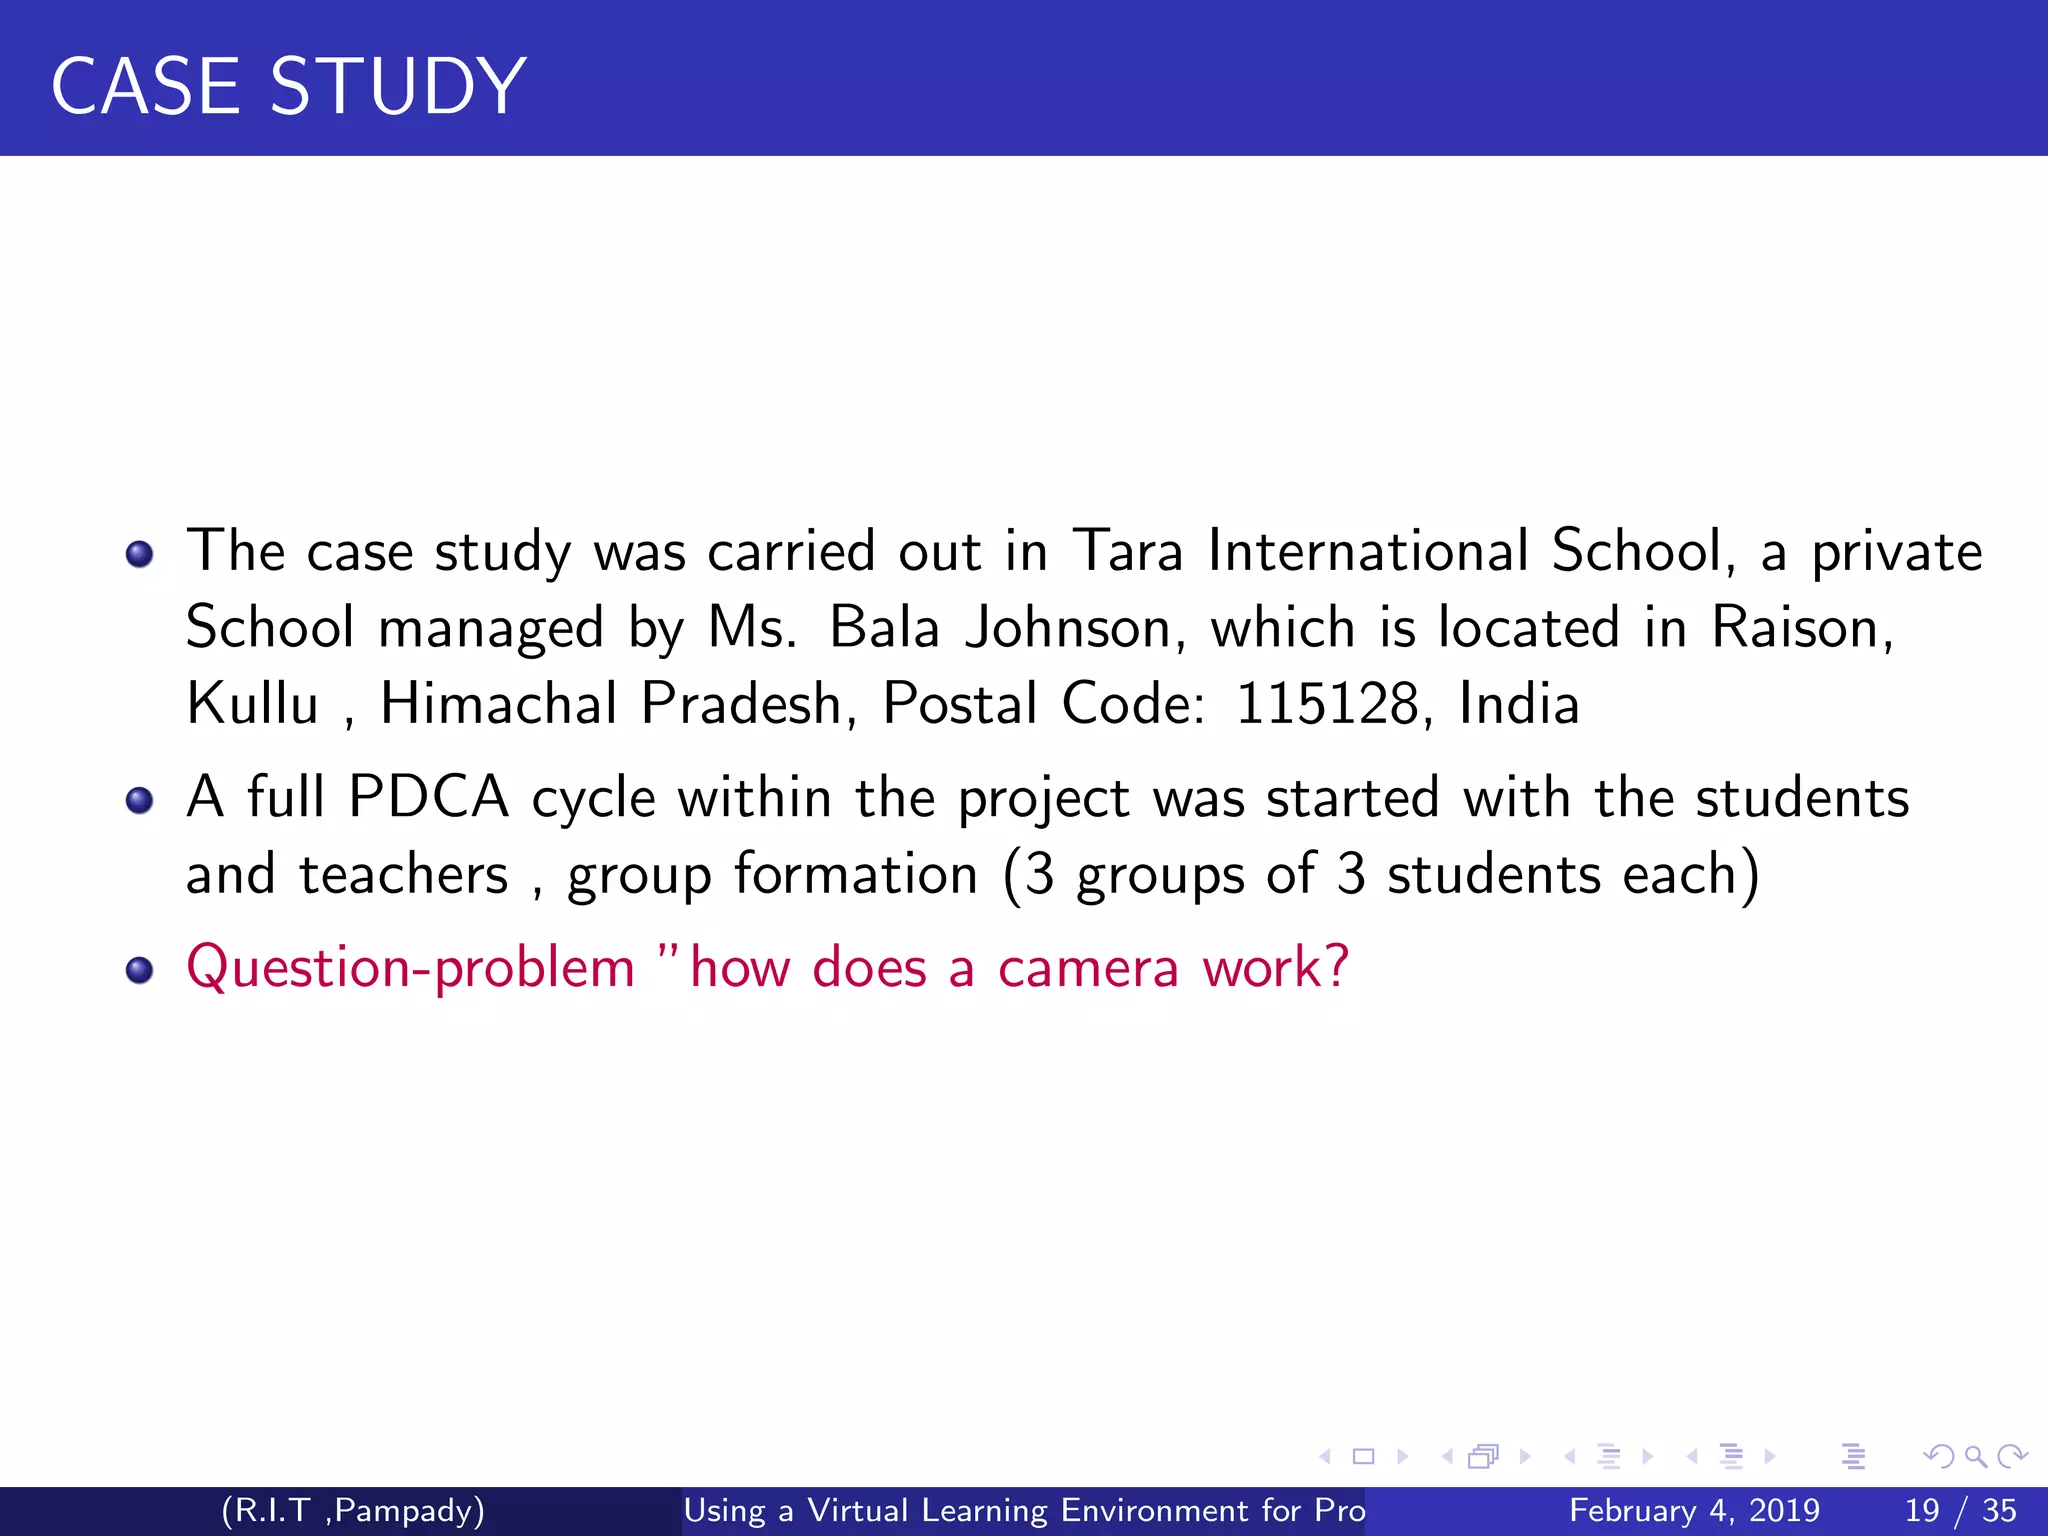This screenshot has height=1536, width=2048.
Task: Click the 'CASE STUDY' slide title
Action: 288,86
